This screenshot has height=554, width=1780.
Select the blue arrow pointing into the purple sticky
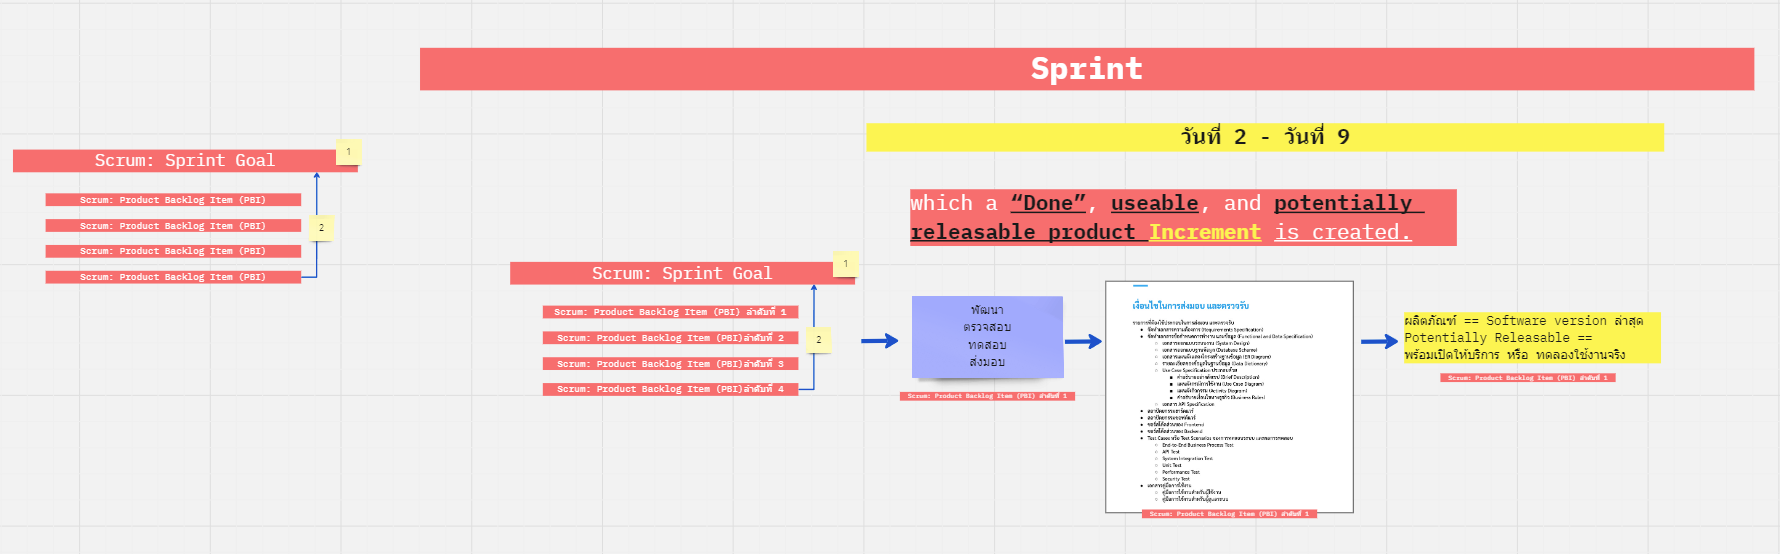coord(880,341)
